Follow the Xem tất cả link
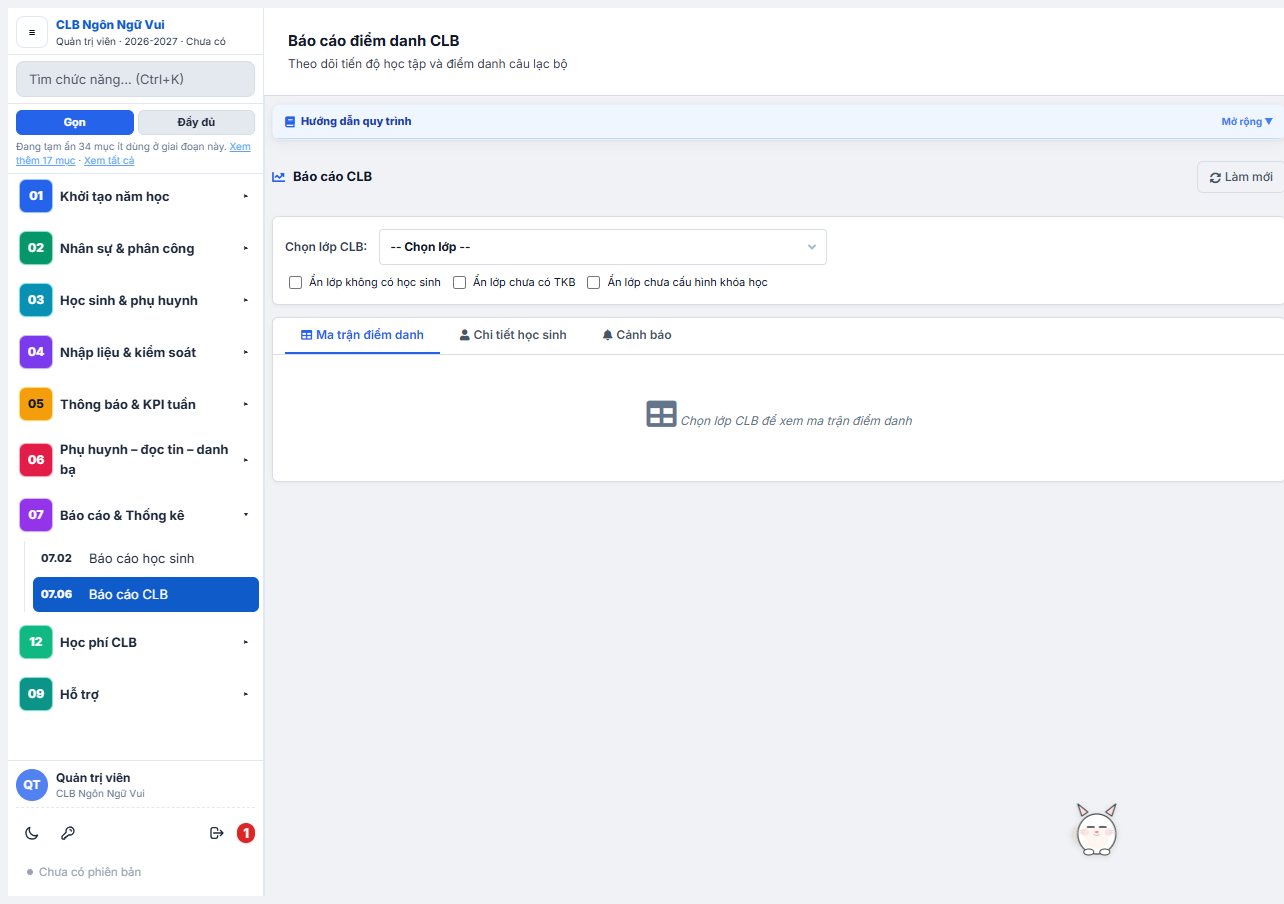The width and height of the screenshot is (1284, 904). (109, 160)
